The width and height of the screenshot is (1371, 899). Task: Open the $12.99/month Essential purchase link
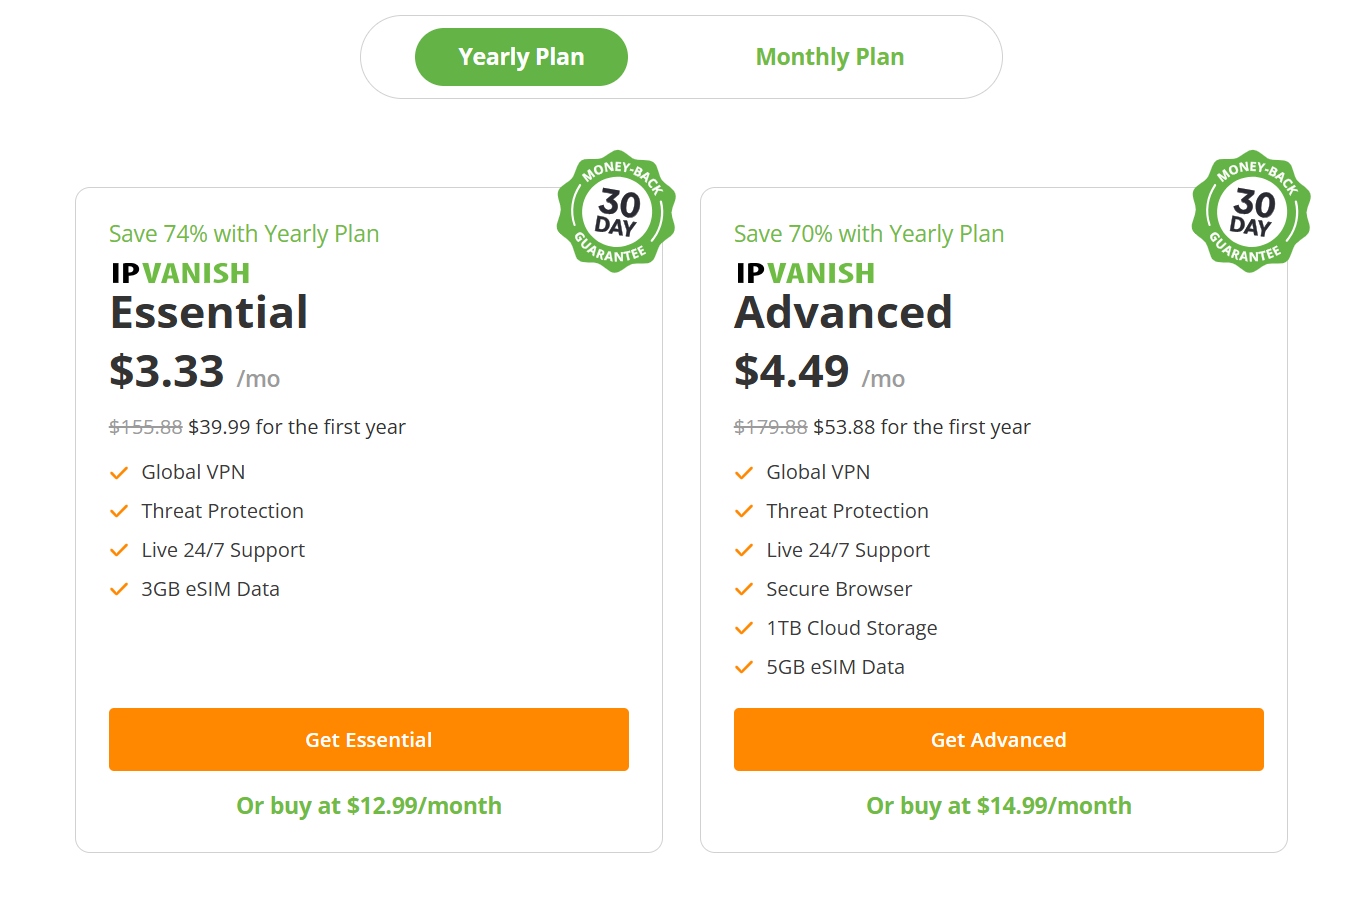tap(368, 806)
